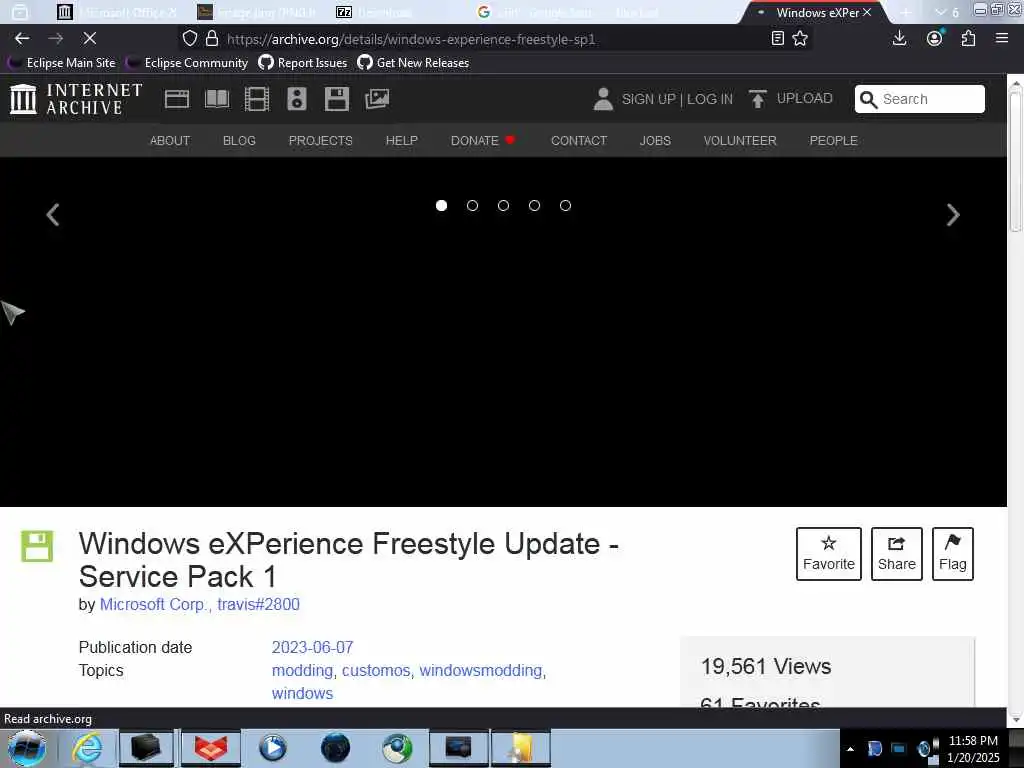1024x768 pixels.
Task: Select the fourth carousel dot
Action: click(x=534, y=206)
